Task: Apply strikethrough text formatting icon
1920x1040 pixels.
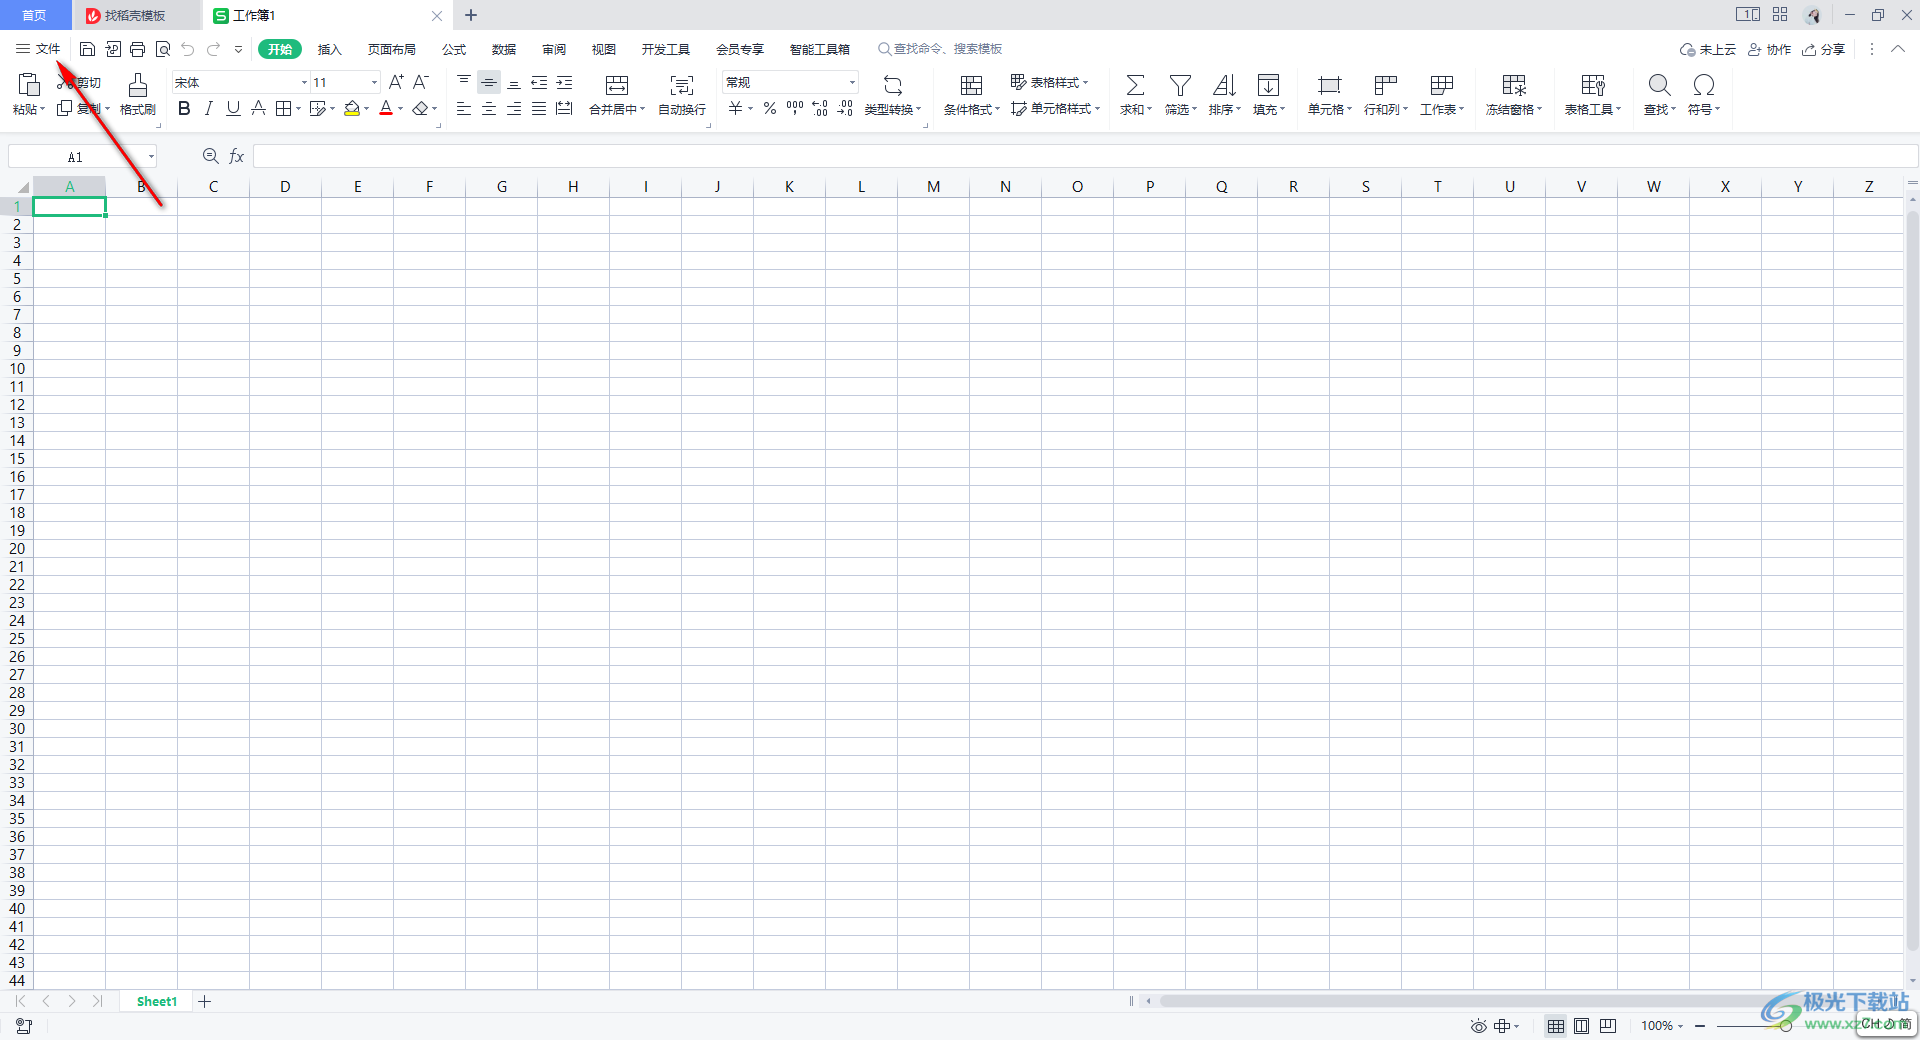Action: click(x=258, y=108)
